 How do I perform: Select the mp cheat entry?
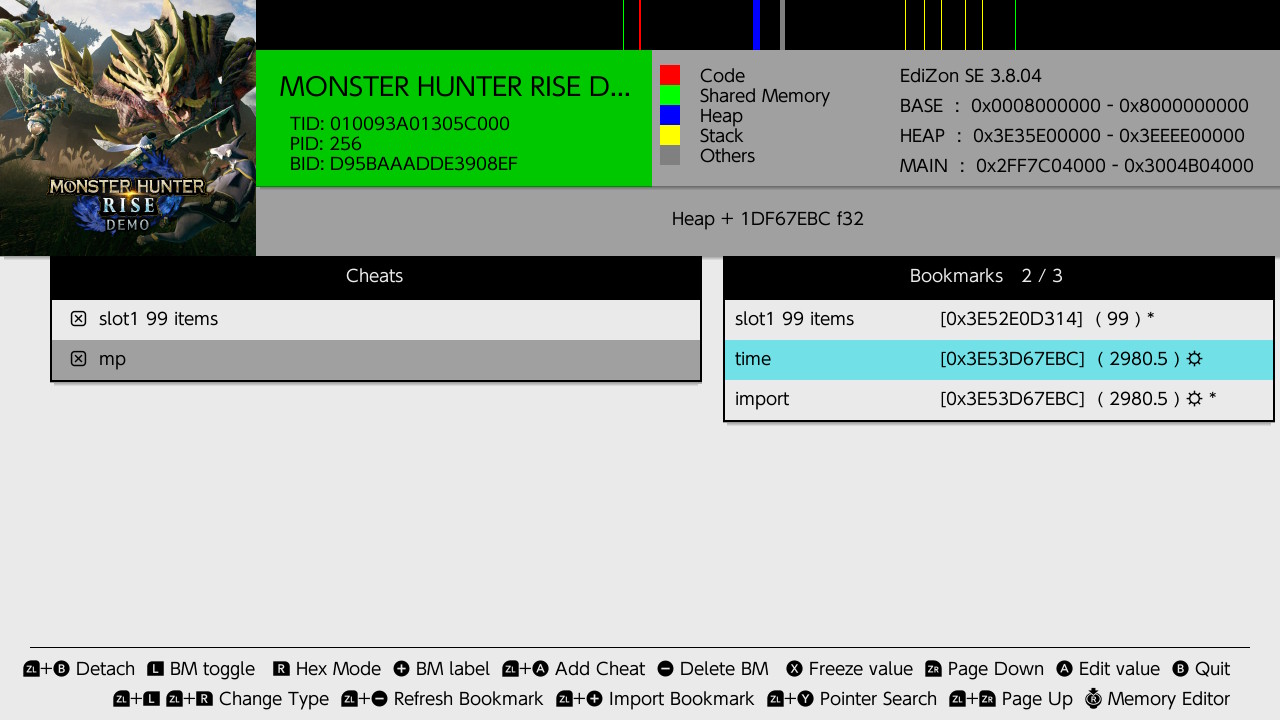375,359
